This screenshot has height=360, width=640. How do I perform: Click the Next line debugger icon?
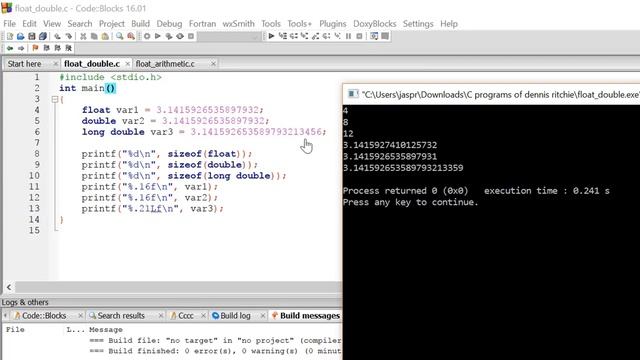[293, 36]
